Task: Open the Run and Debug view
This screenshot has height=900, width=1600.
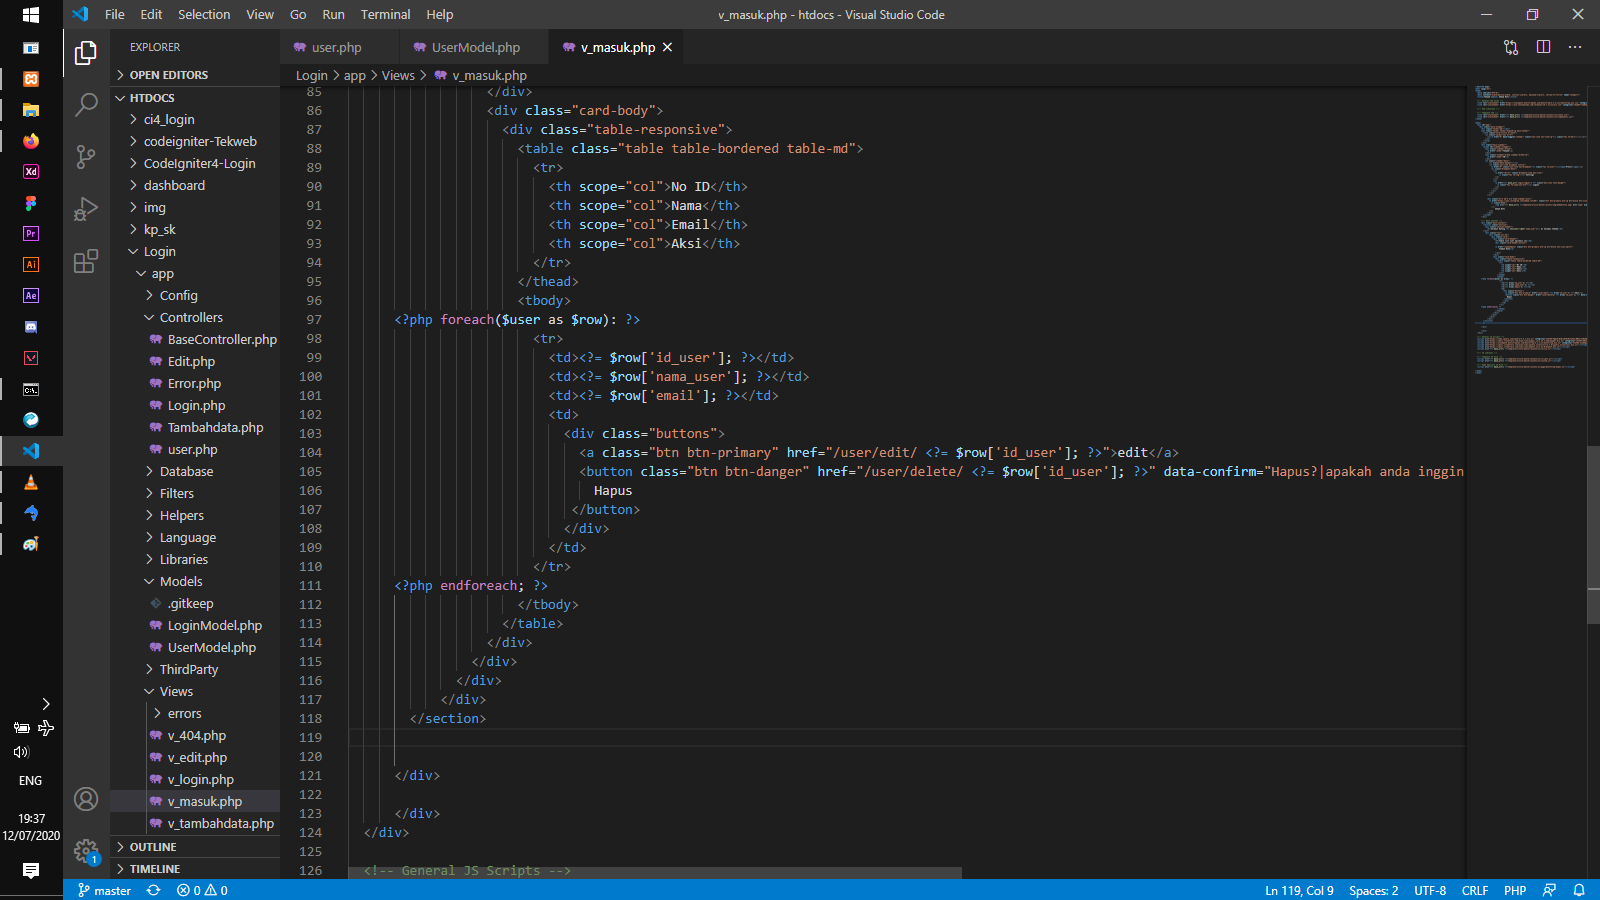Action: coord(86,208)
